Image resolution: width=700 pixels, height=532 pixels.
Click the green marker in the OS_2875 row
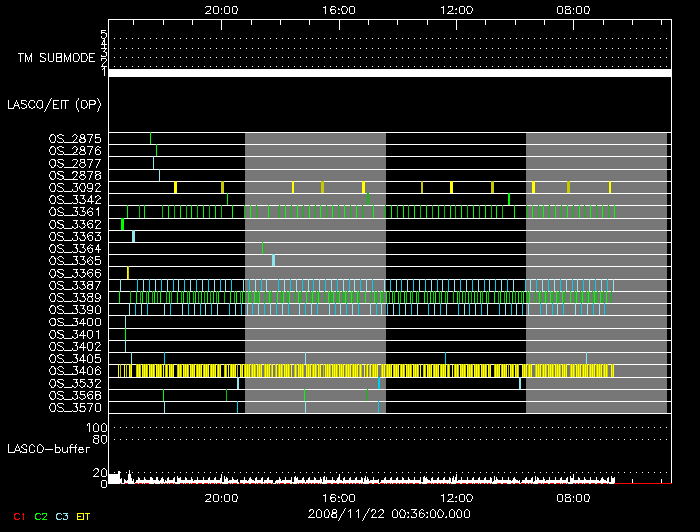[x=151, y=138]
